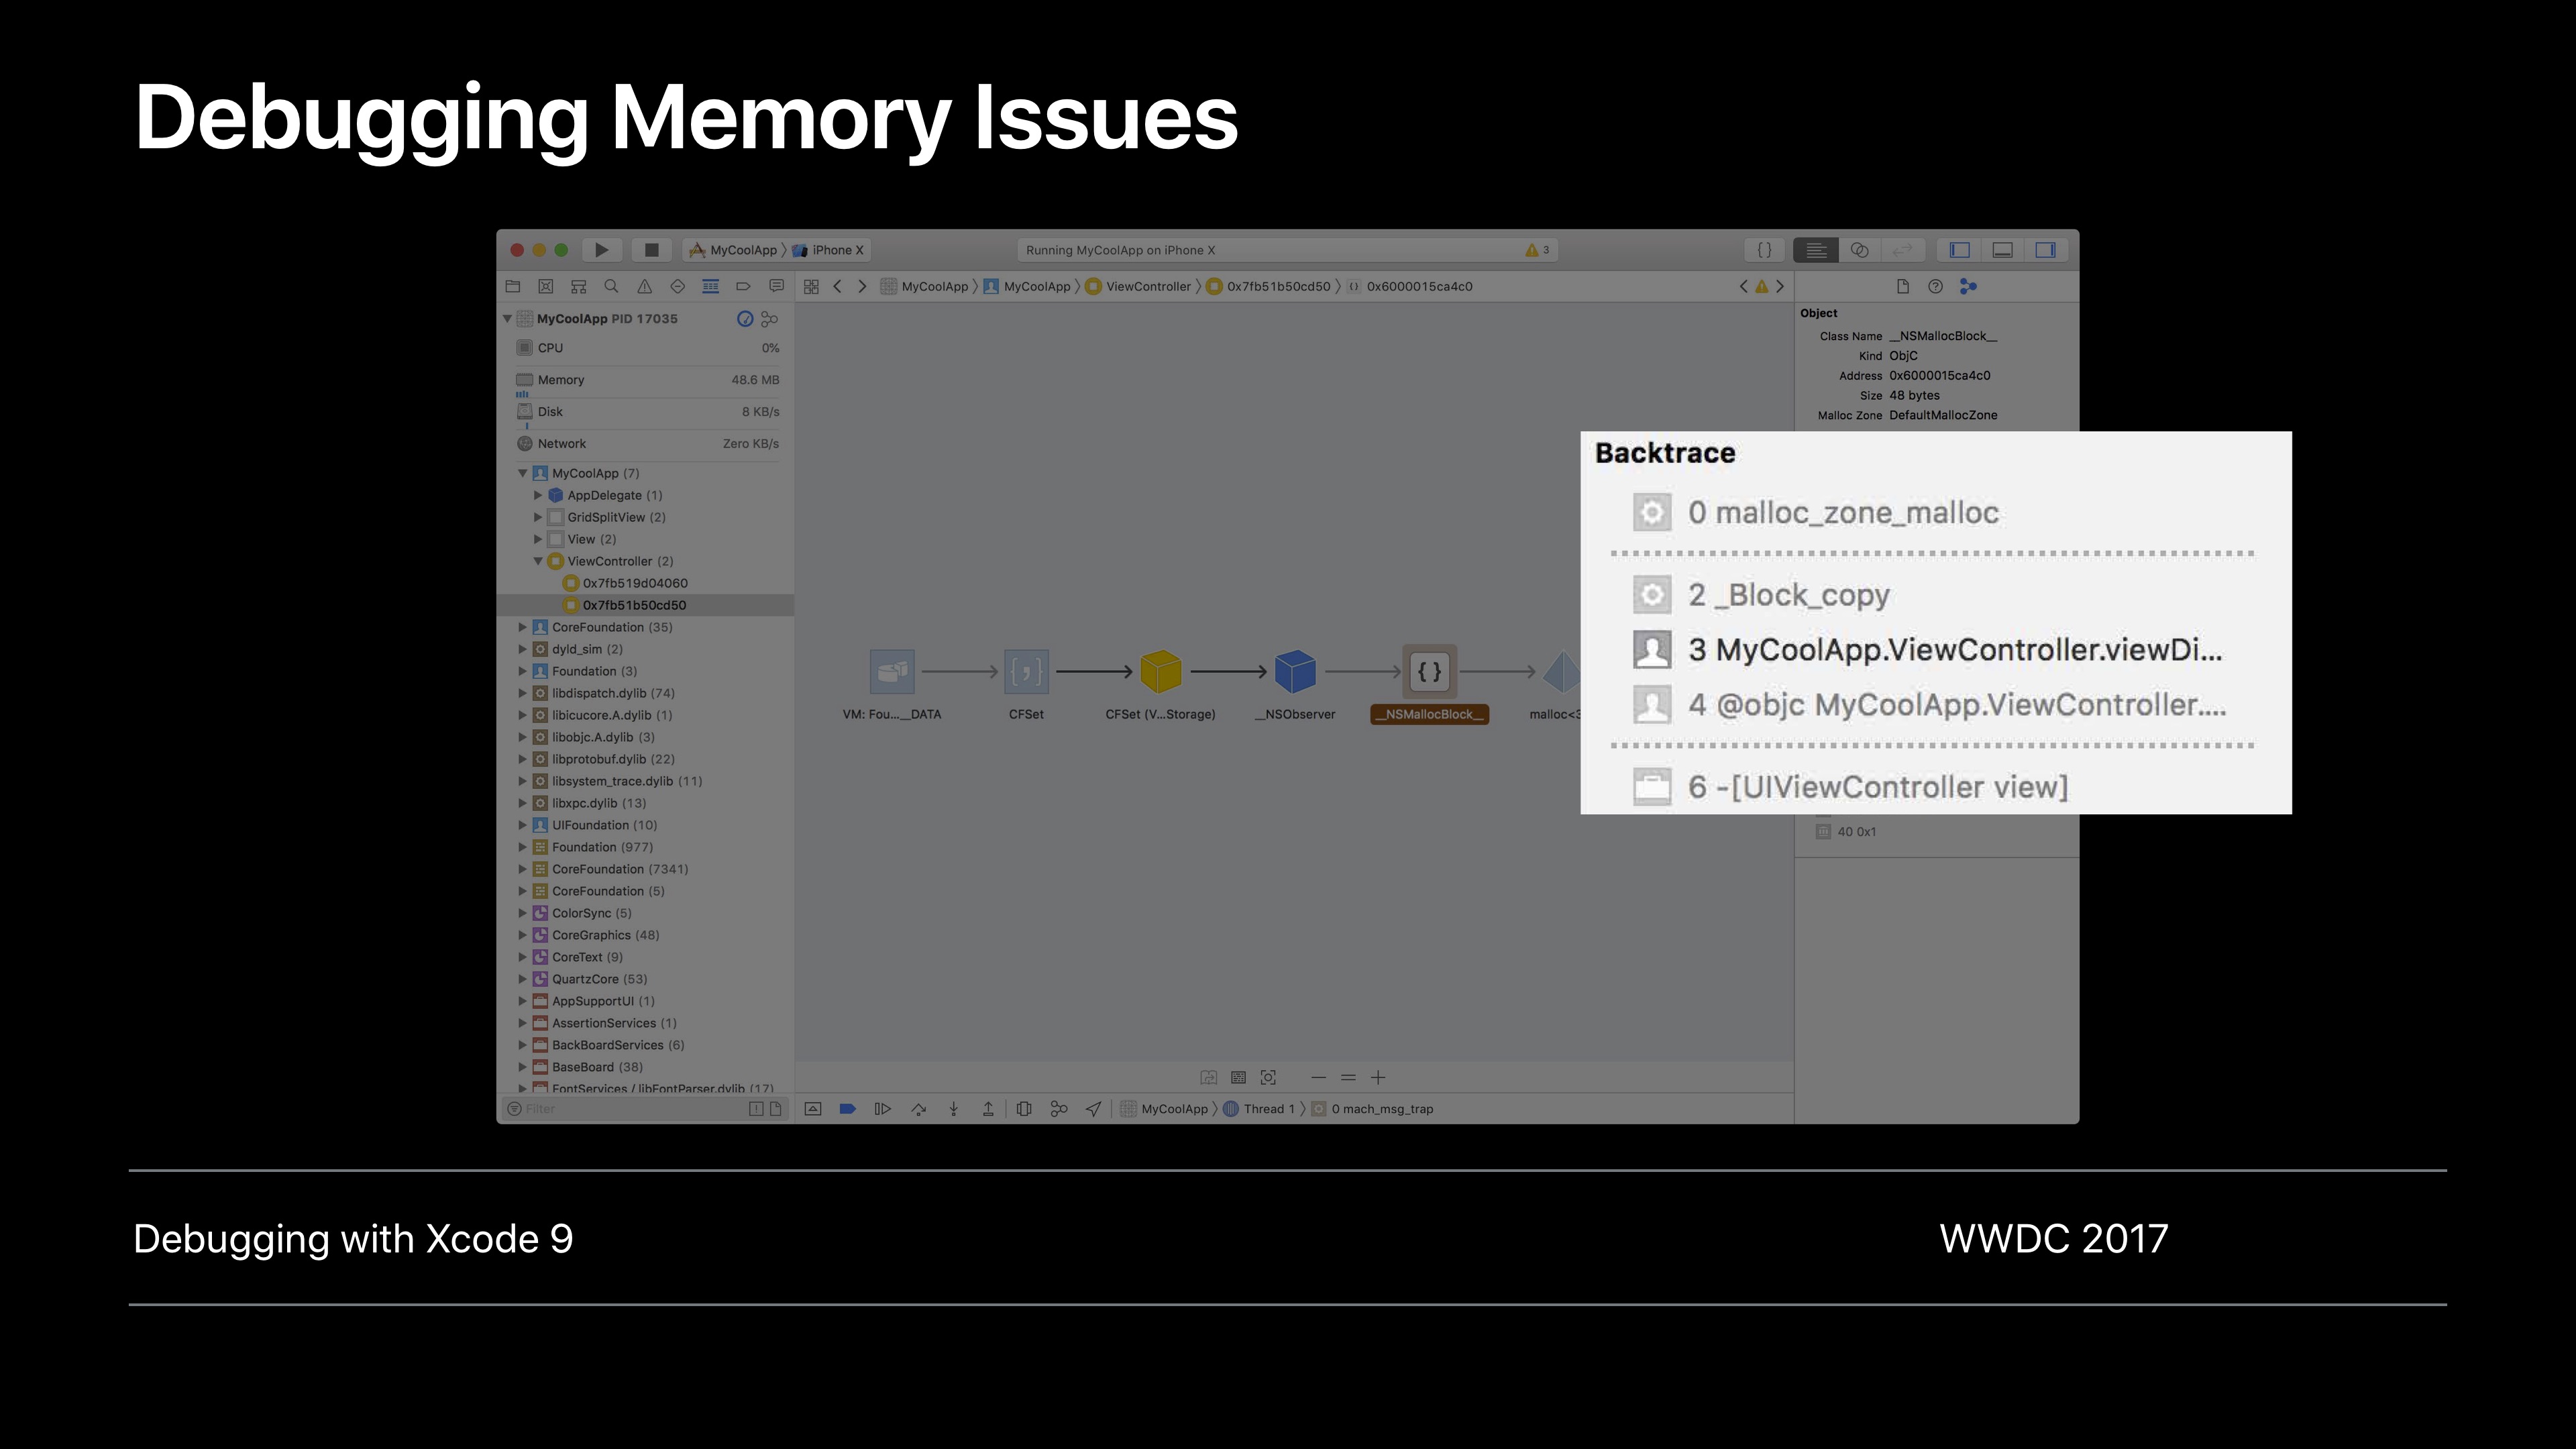The width and height of the screenshot is (2576, 1449).
Task: Open the memory inspector tab
Action: (1968, 287)
